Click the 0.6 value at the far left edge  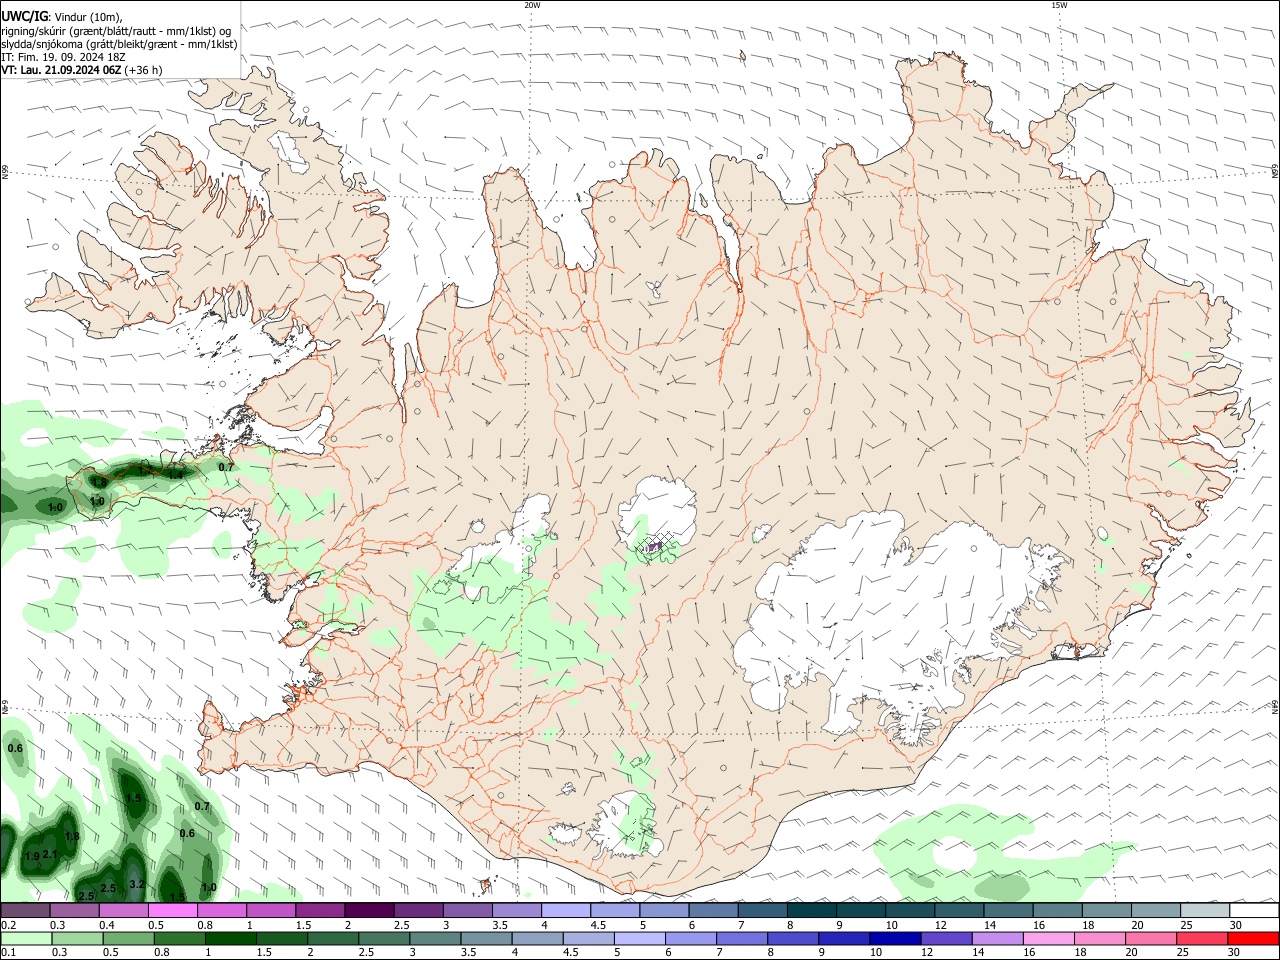pos(15,748)
